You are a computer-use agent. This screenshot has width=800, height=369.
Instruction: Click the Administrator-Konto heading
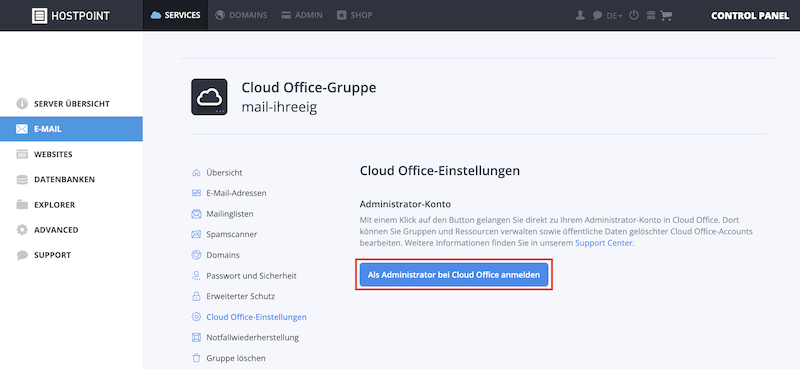pos(405,204)
